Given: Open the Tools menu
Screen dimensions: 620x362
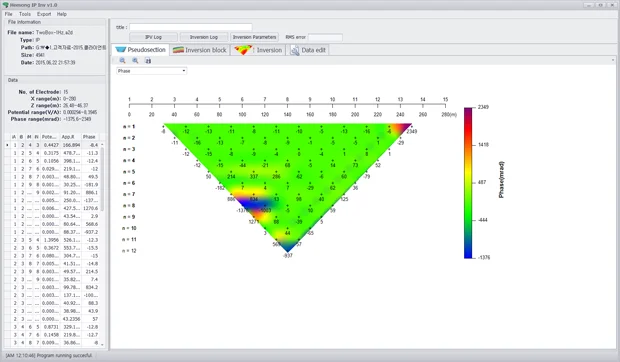Looking at the screenshot, I should tap(25, 14).
